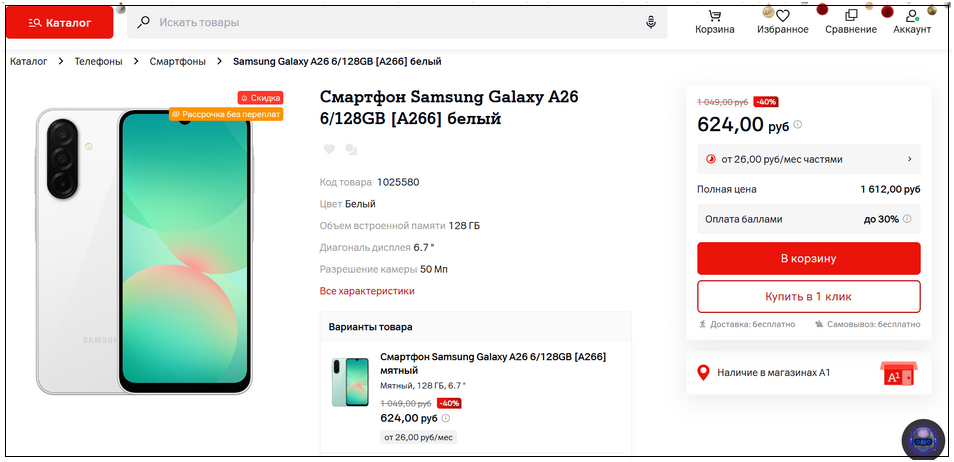Click the В корзину button
954x462 pixels.
(x=808, y=258)
